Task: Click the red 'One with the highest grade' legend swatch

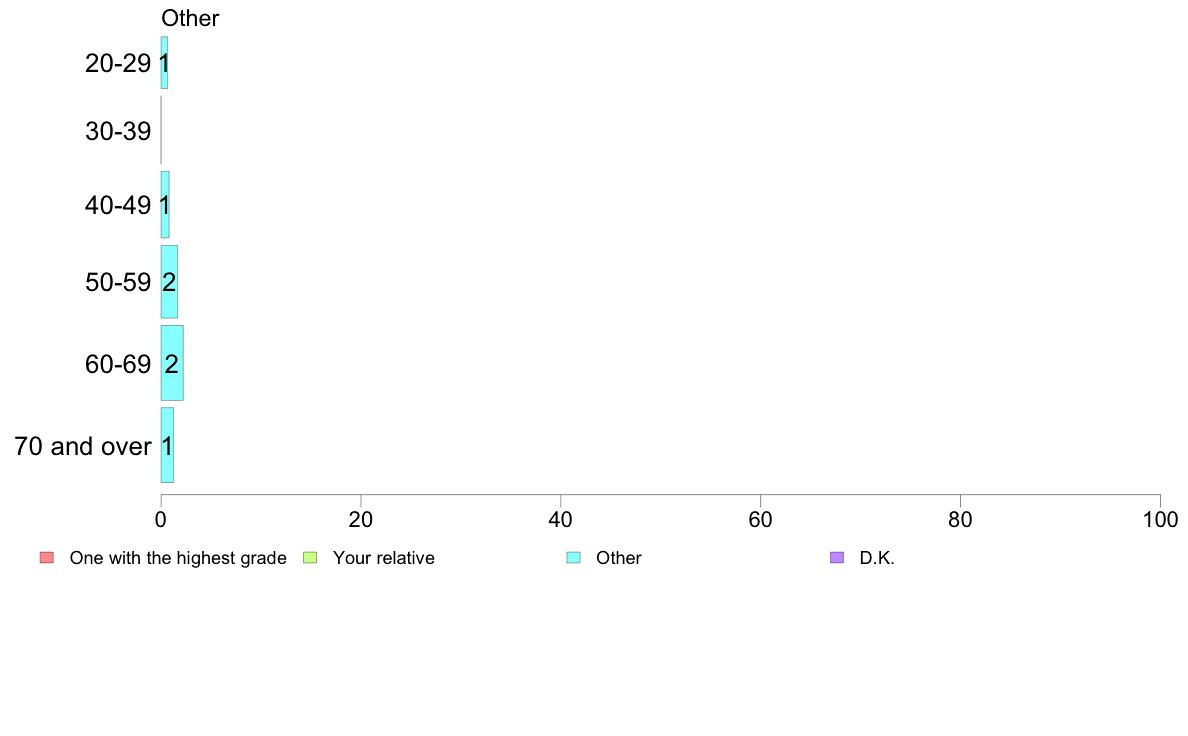Action: 47,558
